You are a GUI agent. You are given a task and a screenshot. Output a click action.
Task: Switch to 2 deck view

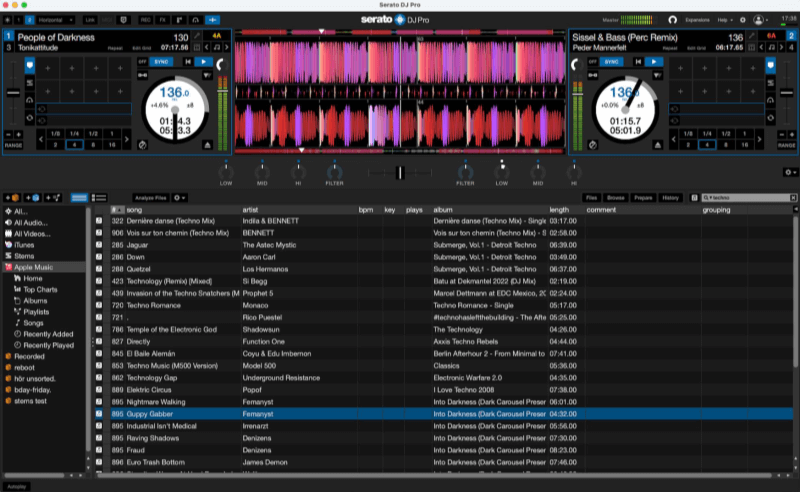tap(30, 20)
